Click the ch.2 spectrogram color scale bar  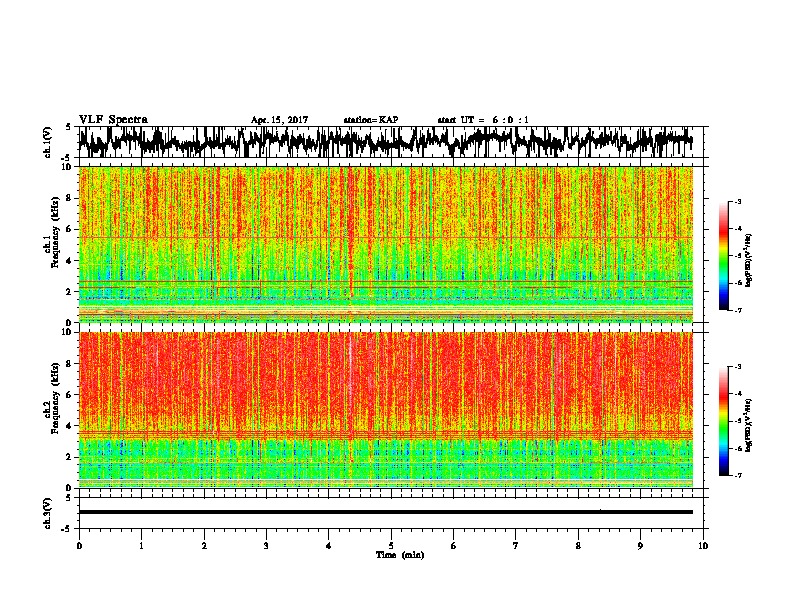(724, 421)
